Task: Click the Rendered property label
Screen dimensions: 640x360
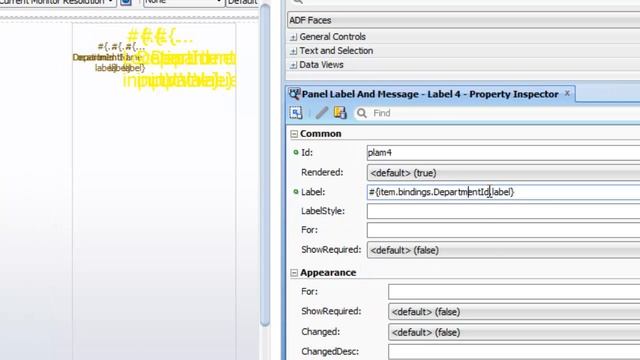Action: click(x=322, y=172)
